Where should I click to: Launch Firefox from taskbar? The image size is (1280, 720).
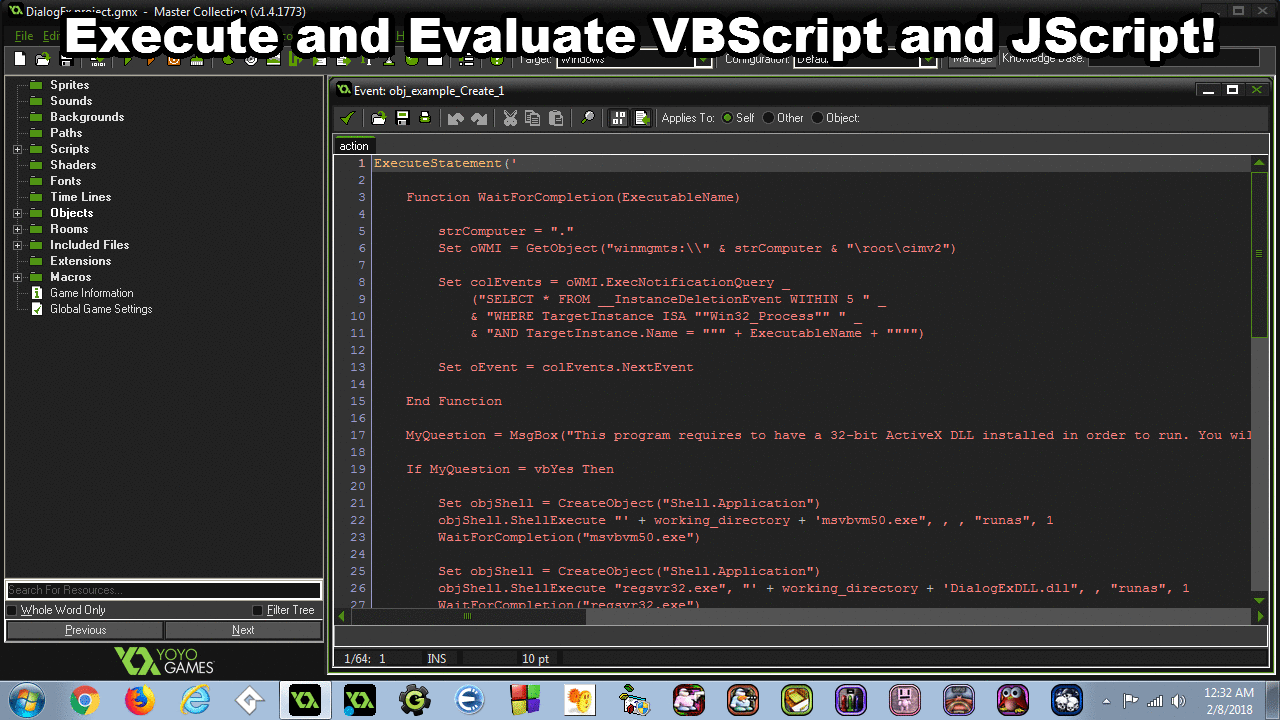(x=139, y=700)
